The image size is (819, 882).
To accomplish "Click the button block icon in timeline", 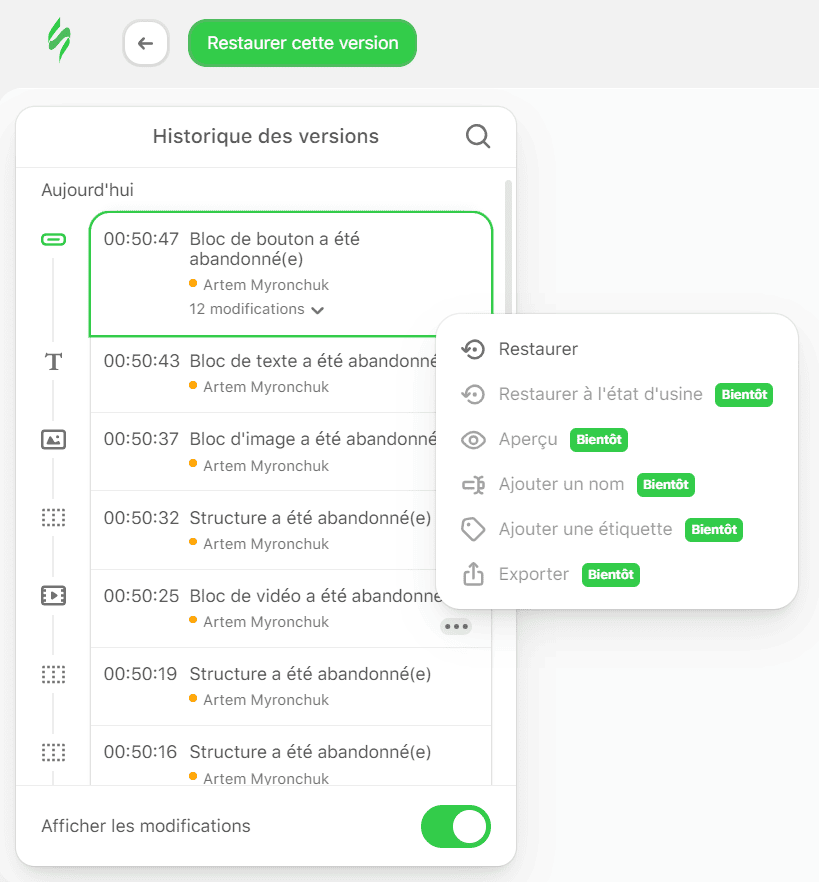I will click(53, 240).
